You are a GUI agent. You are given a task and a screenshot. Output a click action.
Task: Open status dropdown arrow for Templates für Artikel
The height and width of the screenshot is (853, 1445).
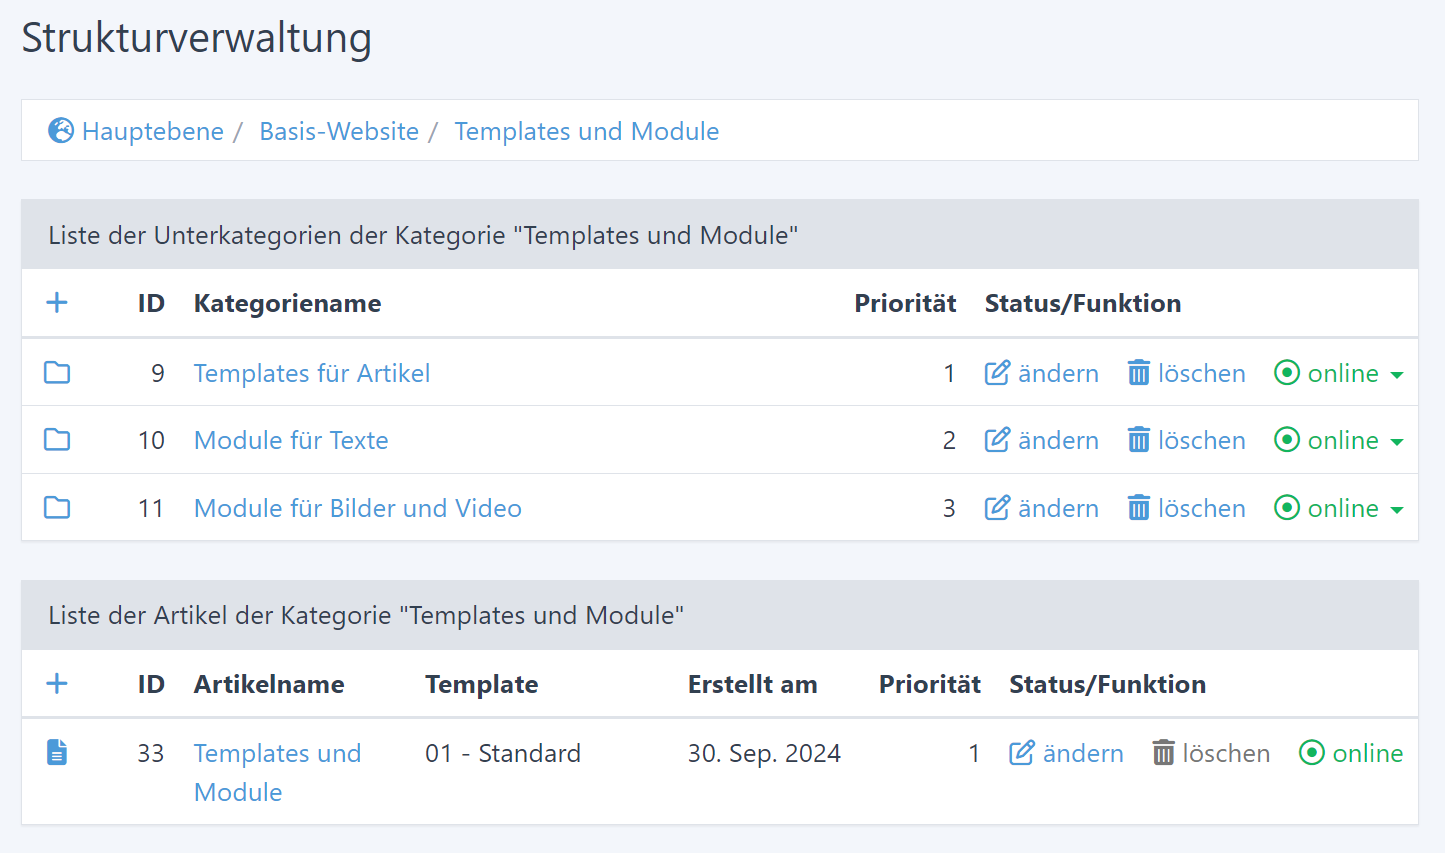[x=1397, y=375]
